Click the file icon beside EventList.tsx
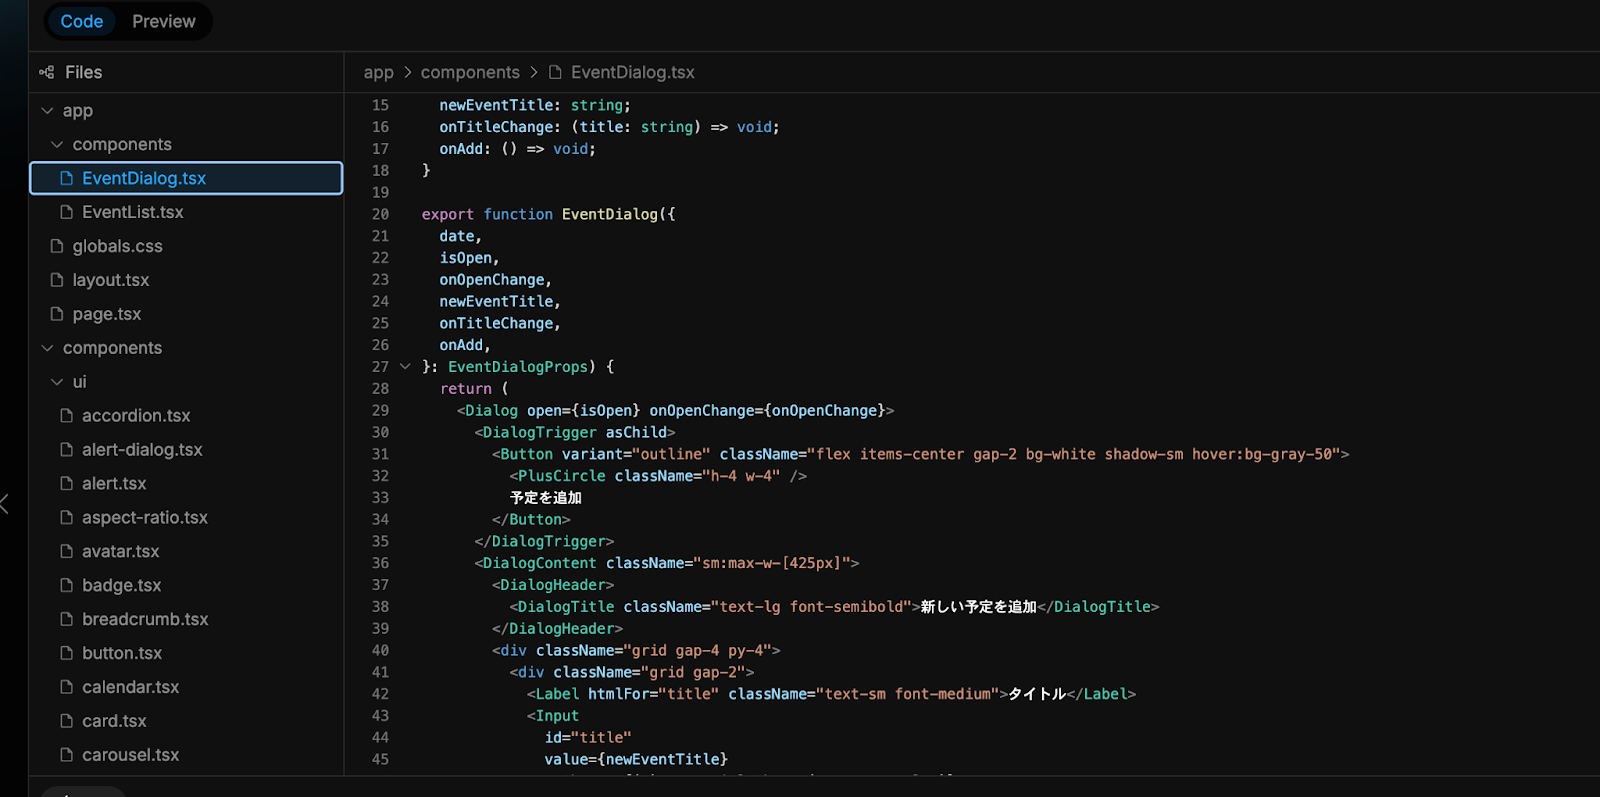The height and width of the screenshot is (797, 1600). pos(67,212)
